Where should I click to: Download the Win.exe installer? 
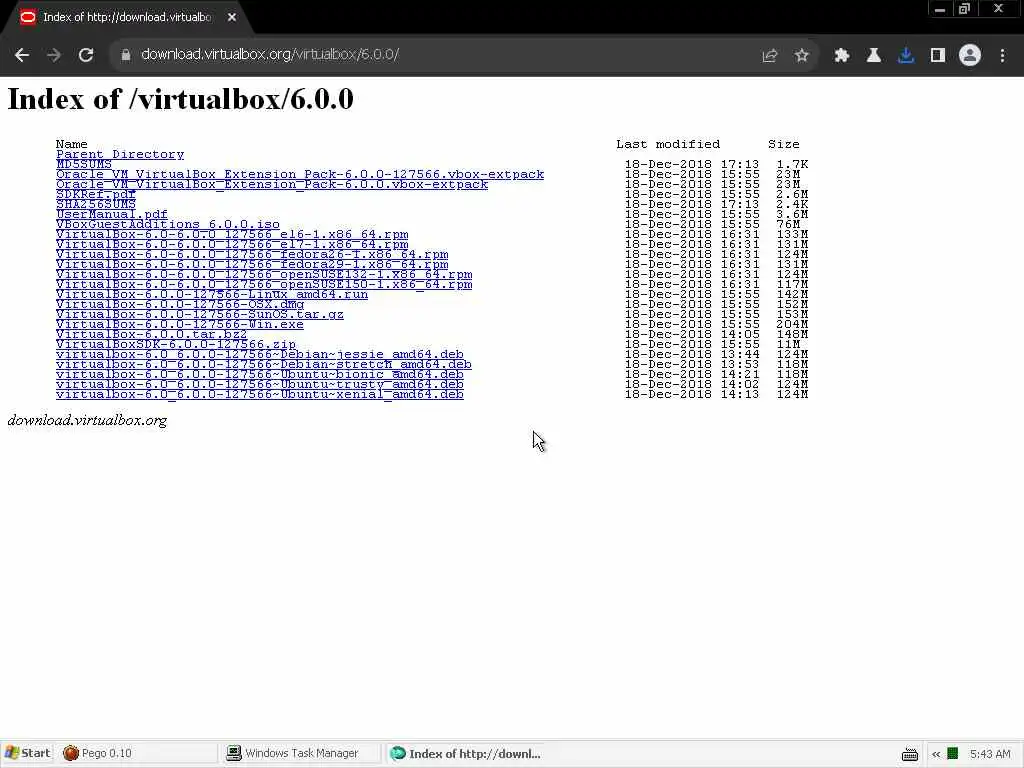(x=180, y=325)
